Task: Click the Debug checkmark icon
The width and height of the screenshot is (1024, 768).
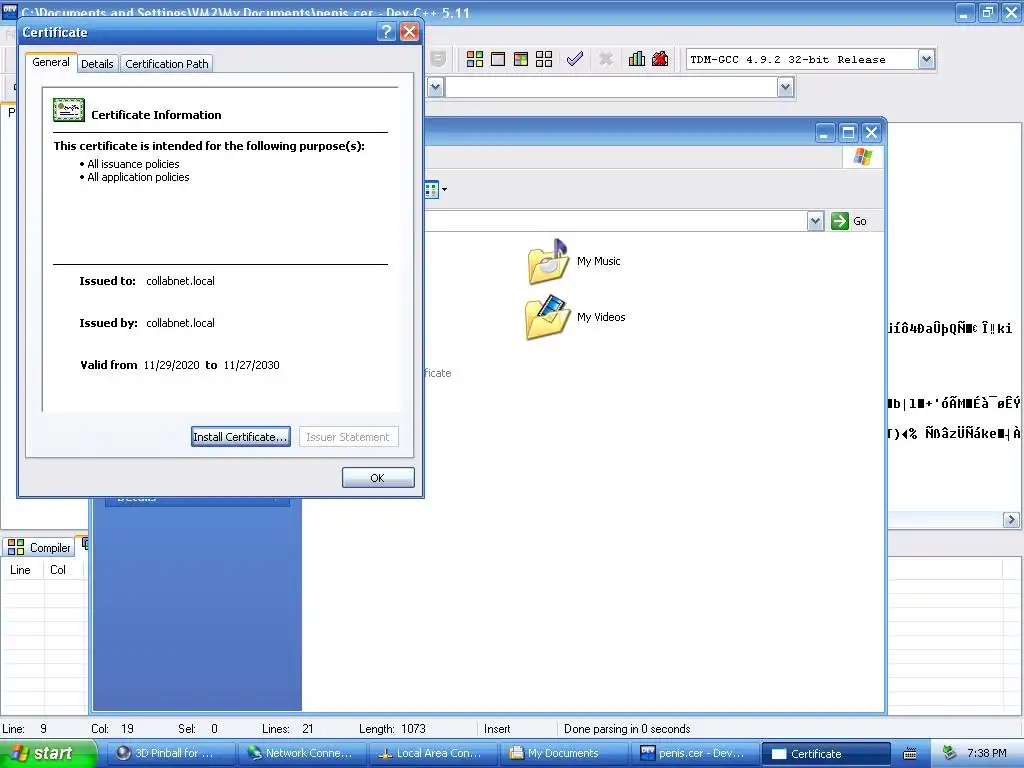Action: [x=575, y=59]
